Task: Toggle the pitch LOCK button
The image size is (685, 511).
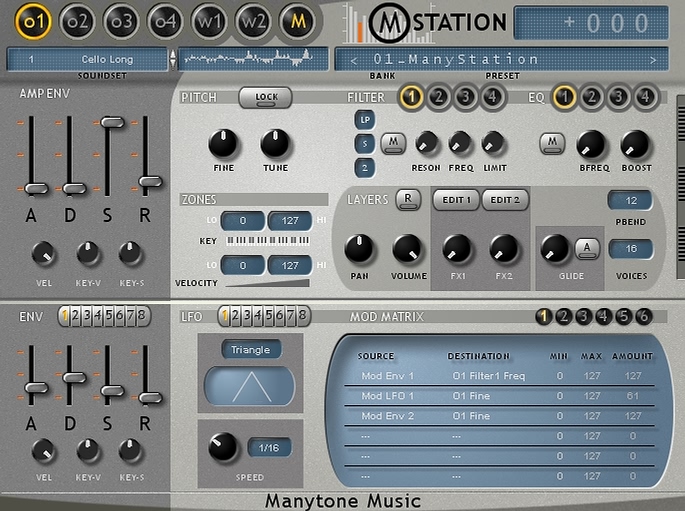Action: tap(265, 97)
